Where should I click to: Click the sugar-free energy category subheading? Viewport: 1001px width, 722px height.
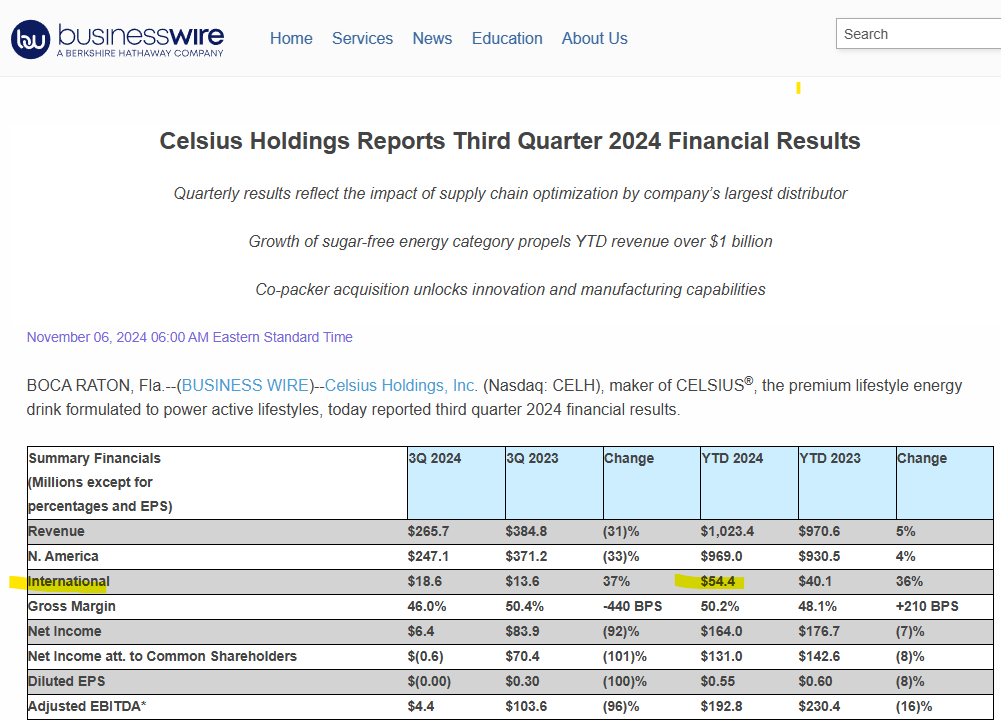click(510, 241)
